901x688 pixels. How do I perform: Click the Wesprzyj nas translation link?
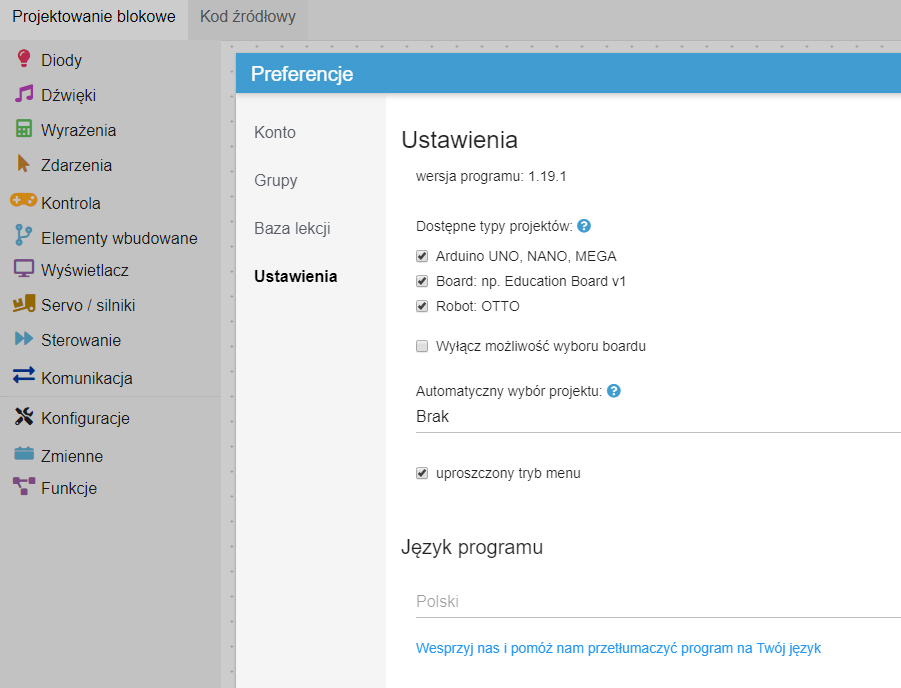(617, 648)
